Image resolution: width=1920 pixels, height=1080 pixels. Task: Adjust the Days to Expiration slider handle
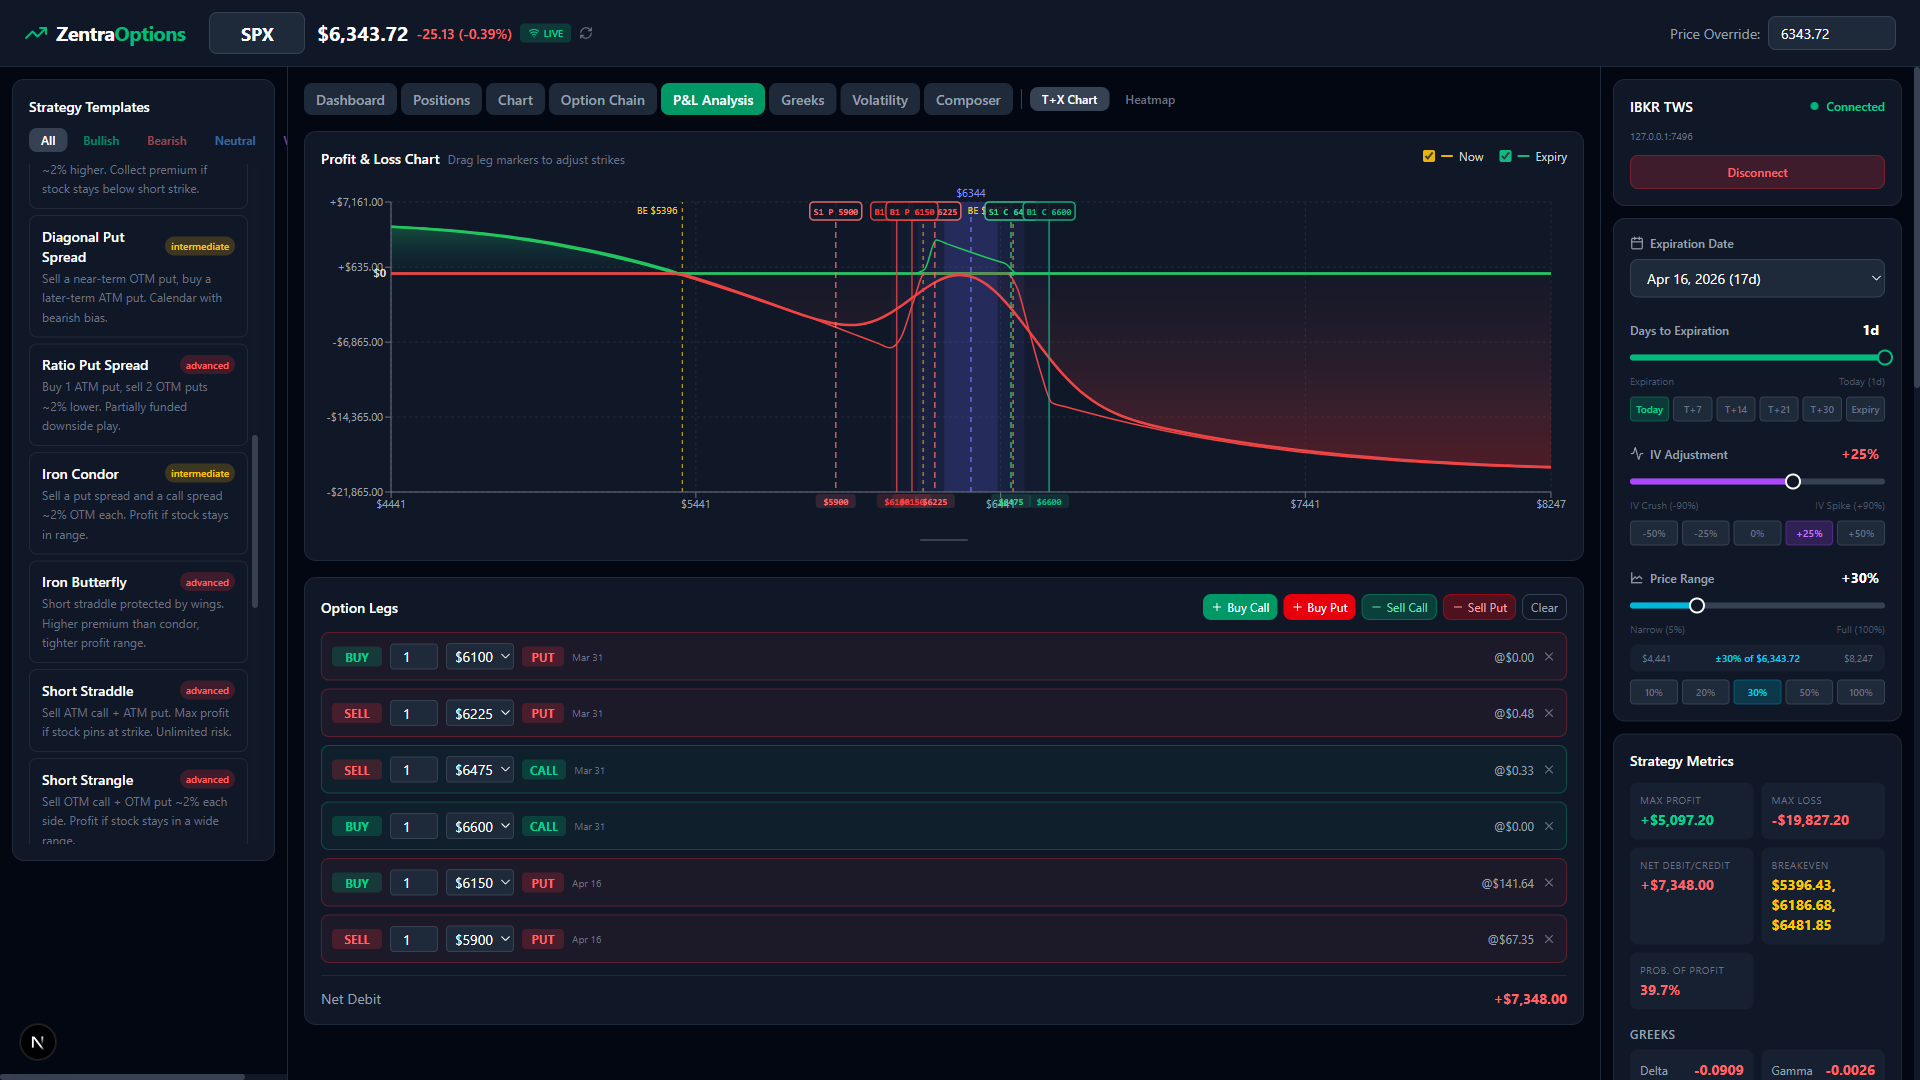coord(1885,357)
